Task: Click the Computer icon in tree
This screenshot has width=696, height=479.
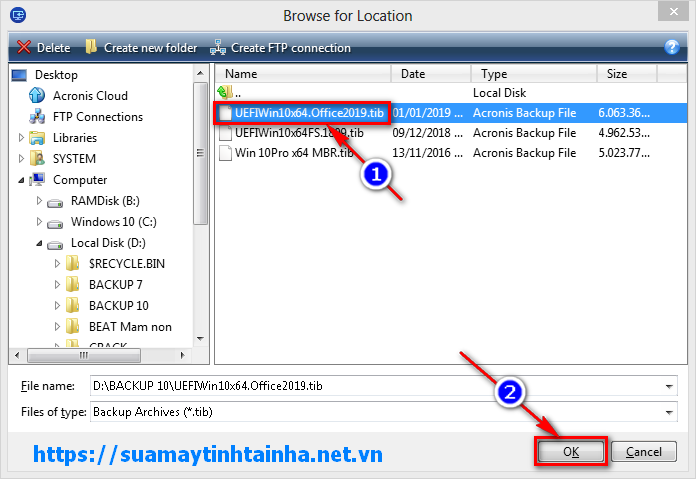Action: (37, 179)
